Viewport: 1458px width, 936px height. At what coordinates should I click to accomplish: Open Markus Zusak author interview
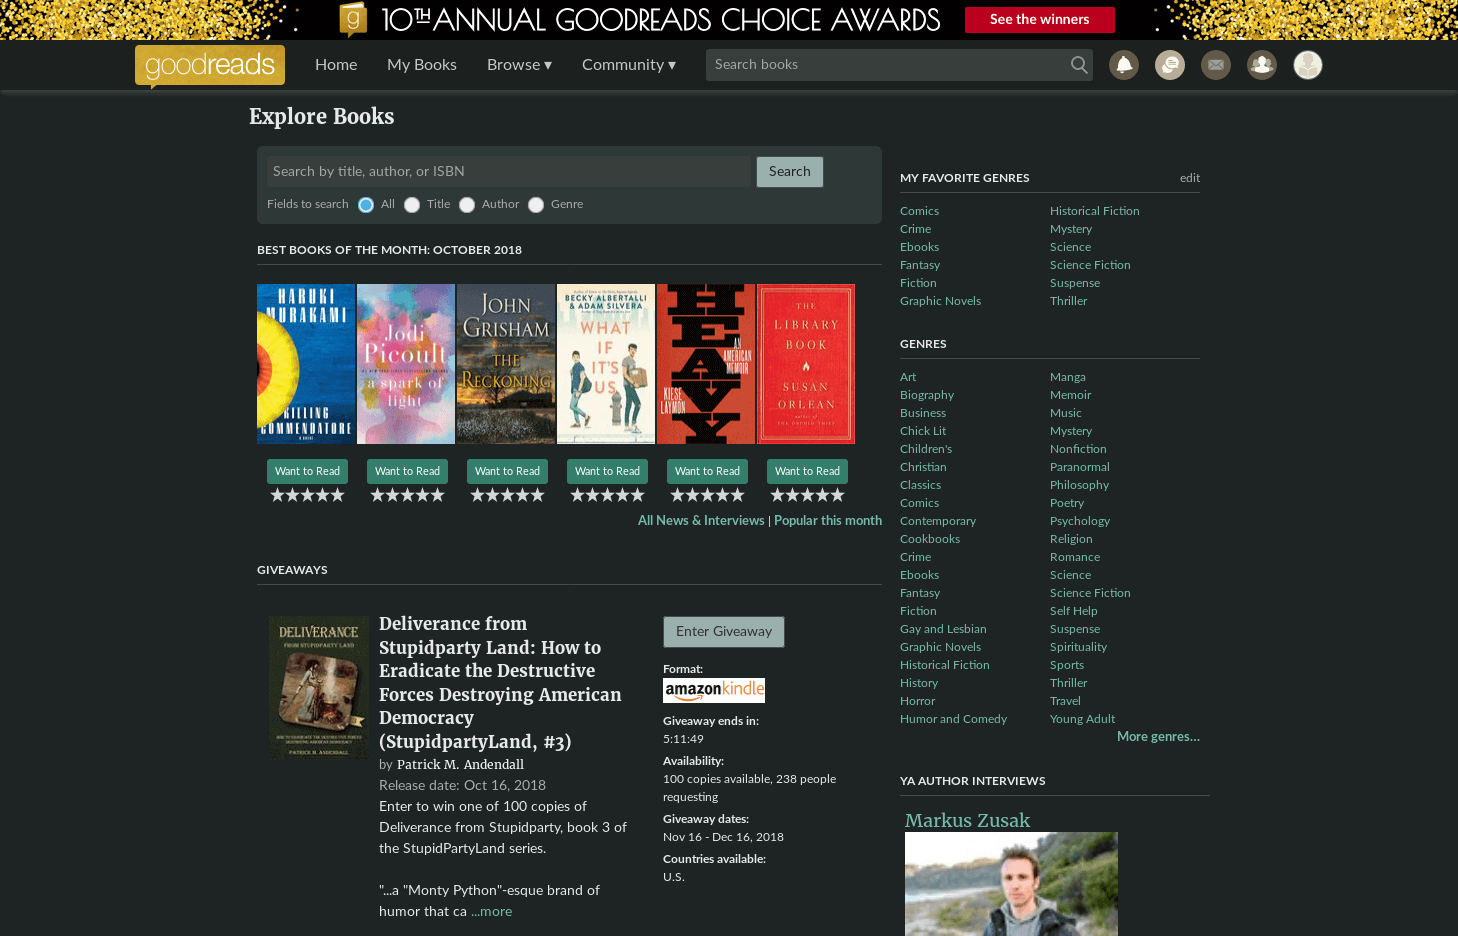(967, 820)
